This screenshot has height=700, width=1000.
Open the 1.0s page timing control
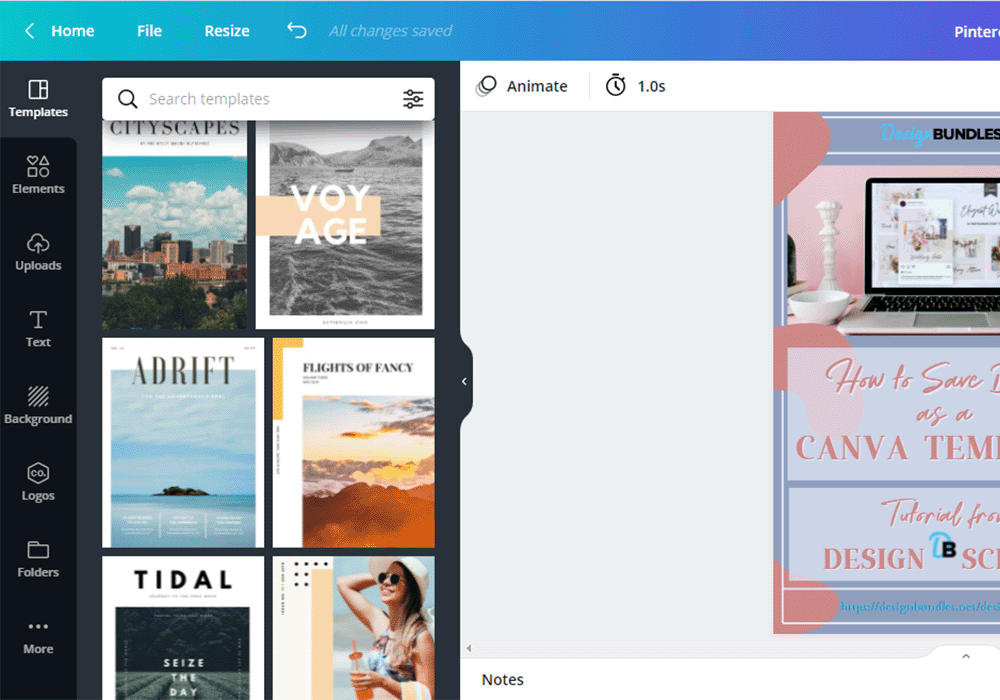coord(635,86)
